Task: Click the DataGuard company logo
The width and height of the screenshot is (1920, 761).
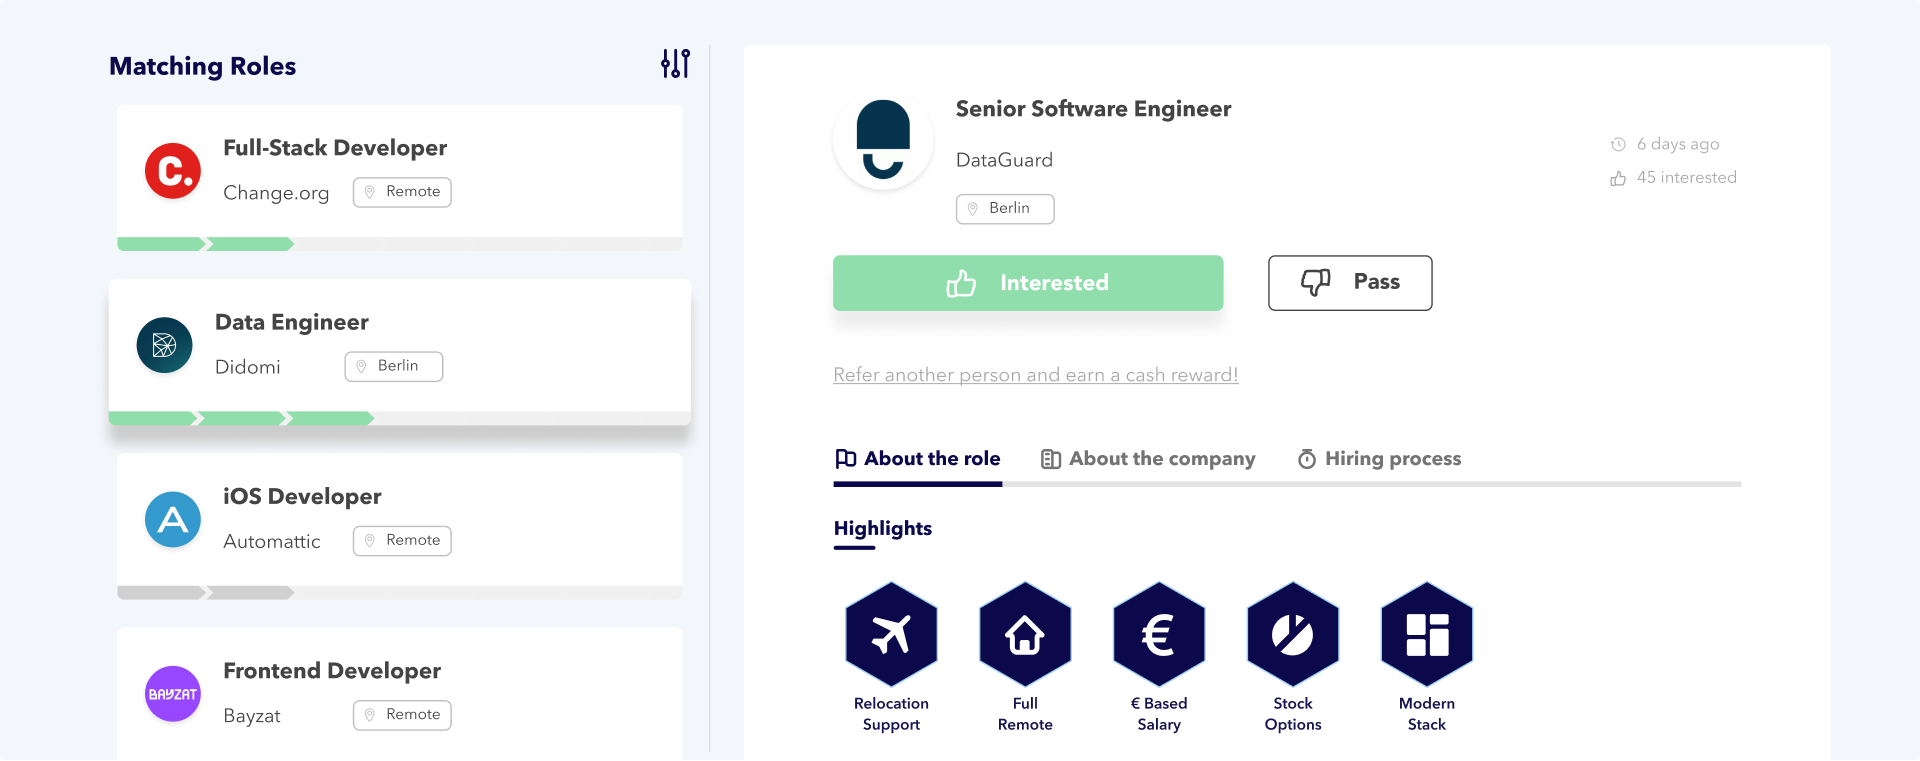Action: 883,140
